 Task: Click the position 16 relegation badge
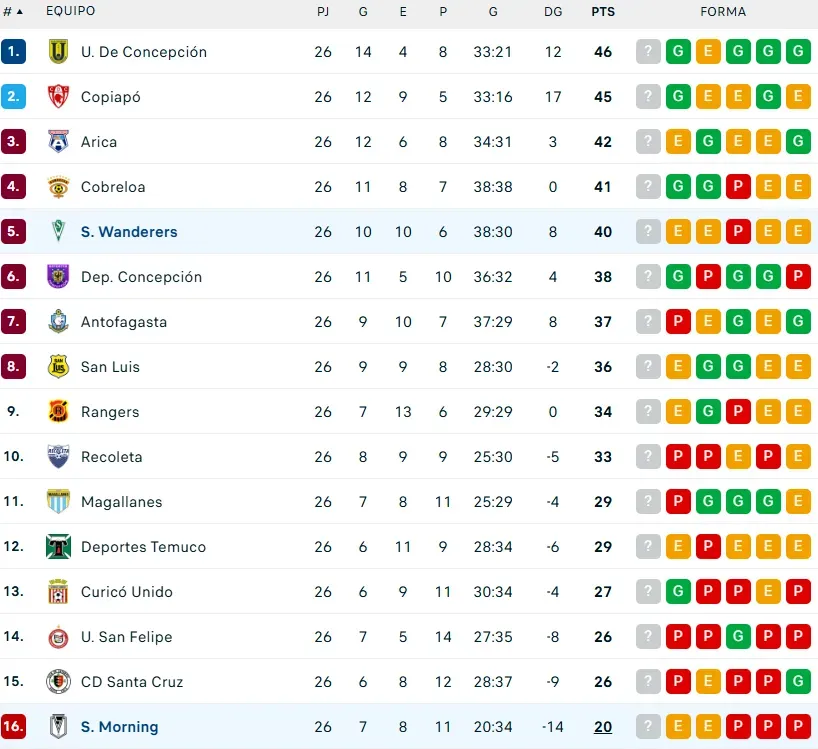point(13,727)
